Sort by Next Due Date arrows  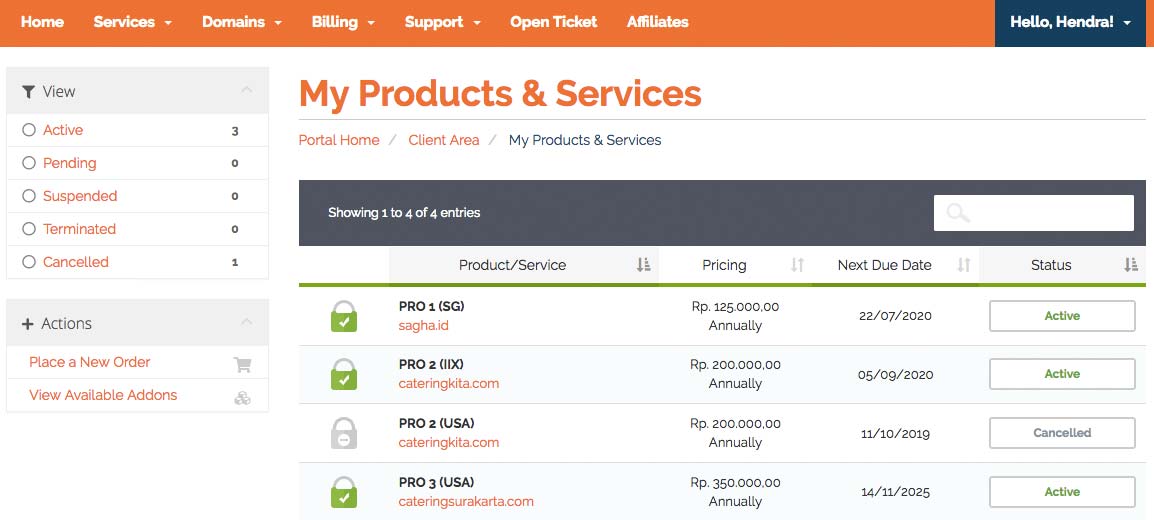point(963,265)
